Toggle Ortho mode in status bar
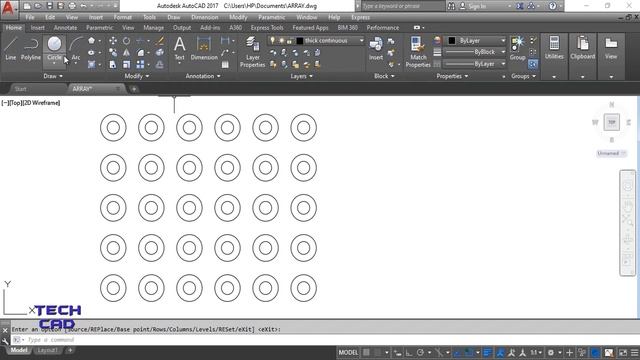Screen dimensions: 640x360 click(409, 352)
